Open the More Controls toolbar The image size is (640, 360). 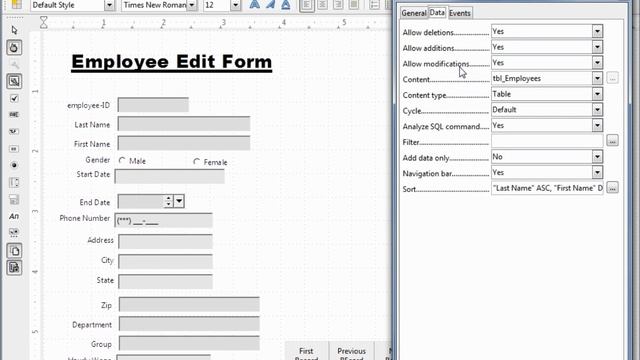tap(14, 233)
